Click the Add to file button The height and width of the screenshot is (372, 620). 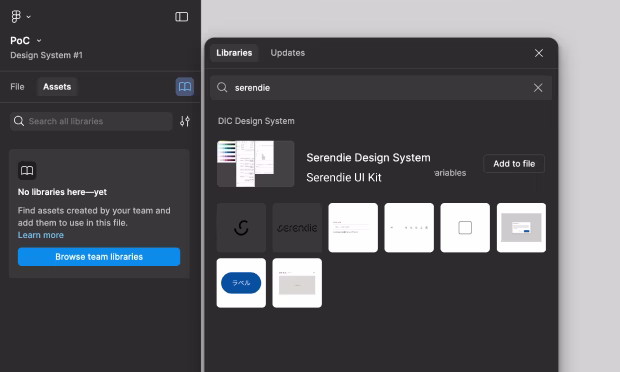(514, 164)
